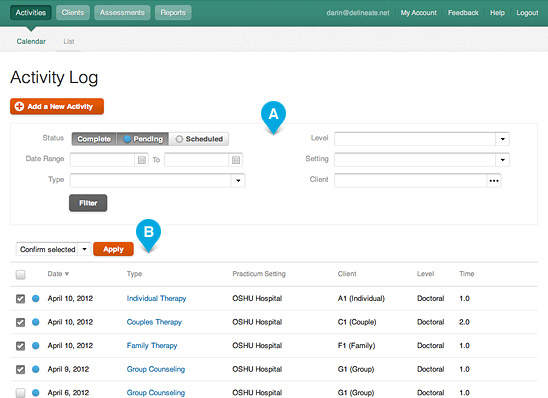Click the Client search input field
The height and width of the screenshot is (398, 548).
point(411,181)
